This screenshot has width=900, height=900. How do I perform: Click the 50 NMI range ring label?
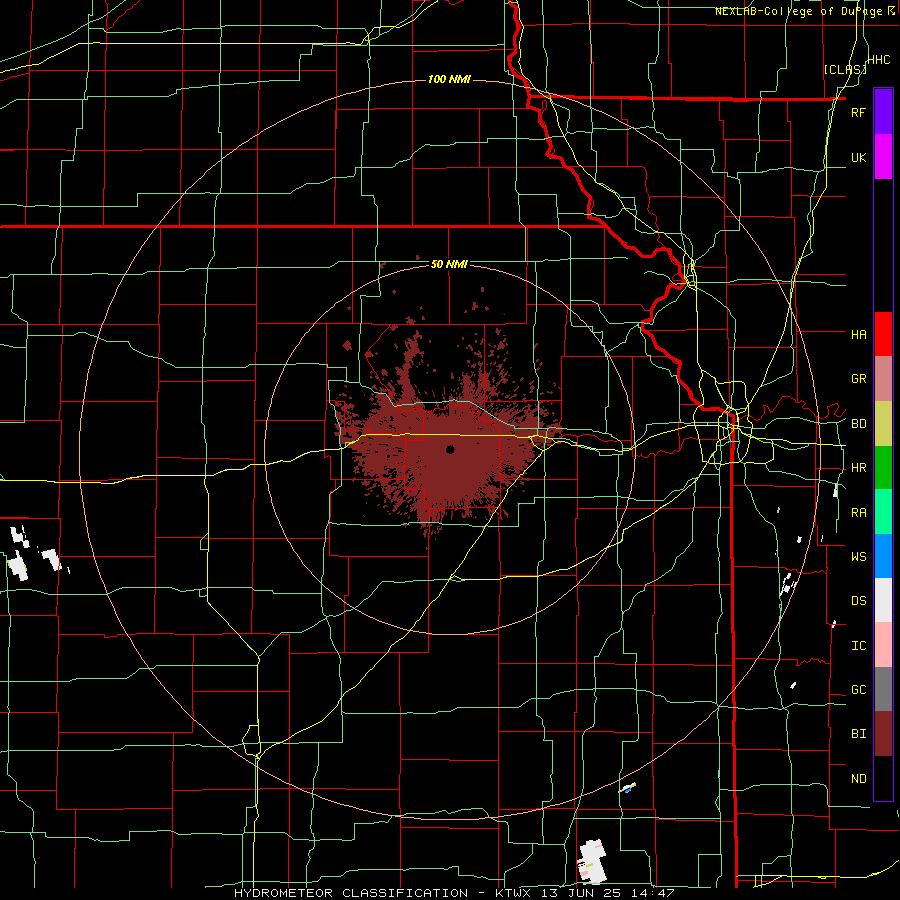pyautogui.click(x=449, y=264)
